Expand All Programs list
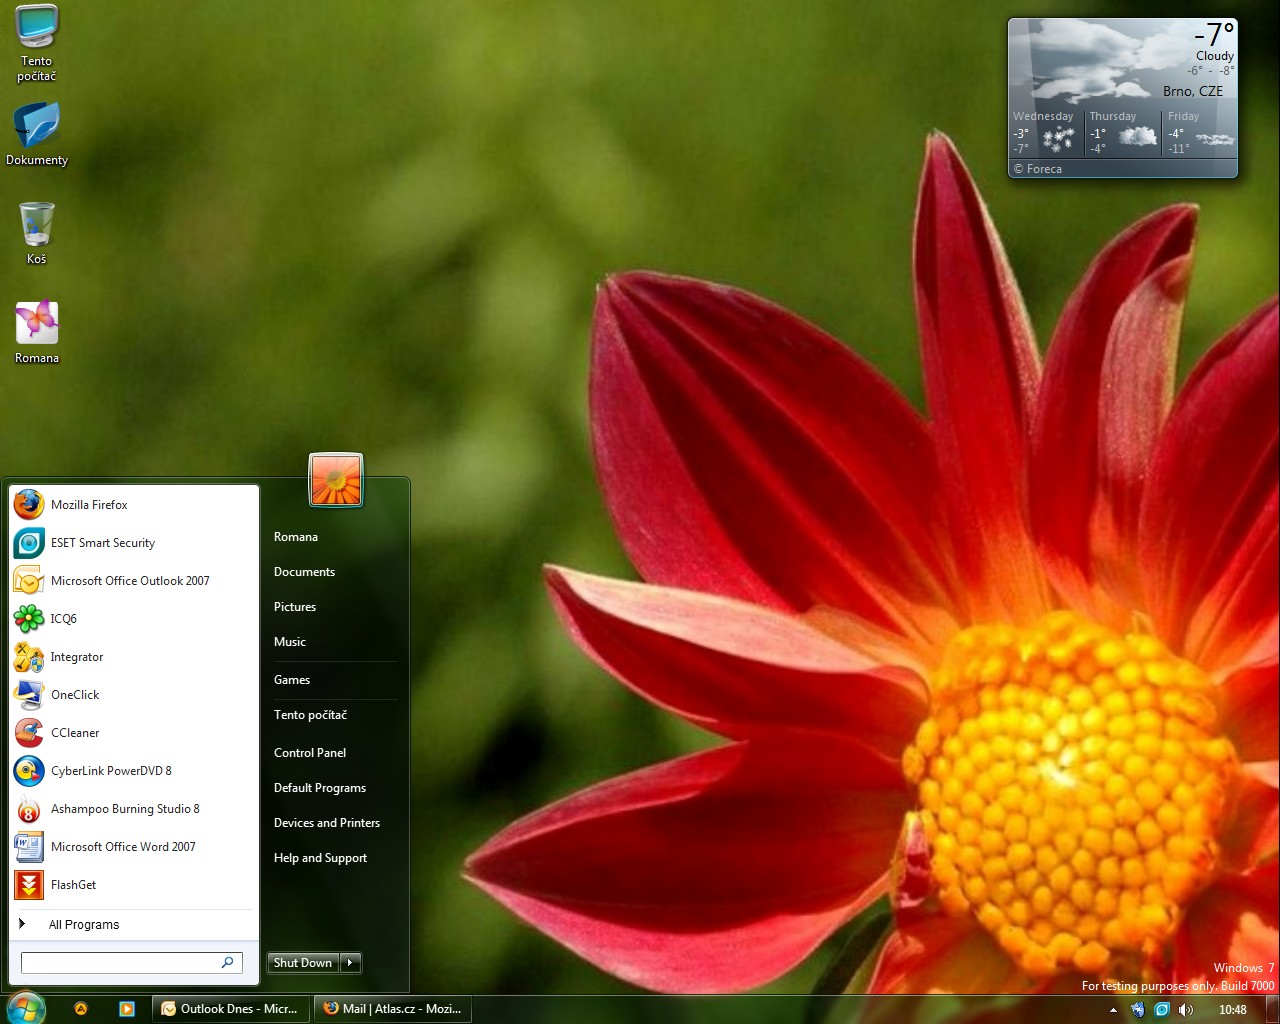The image size is (1280, 1024). coord(84,925)
